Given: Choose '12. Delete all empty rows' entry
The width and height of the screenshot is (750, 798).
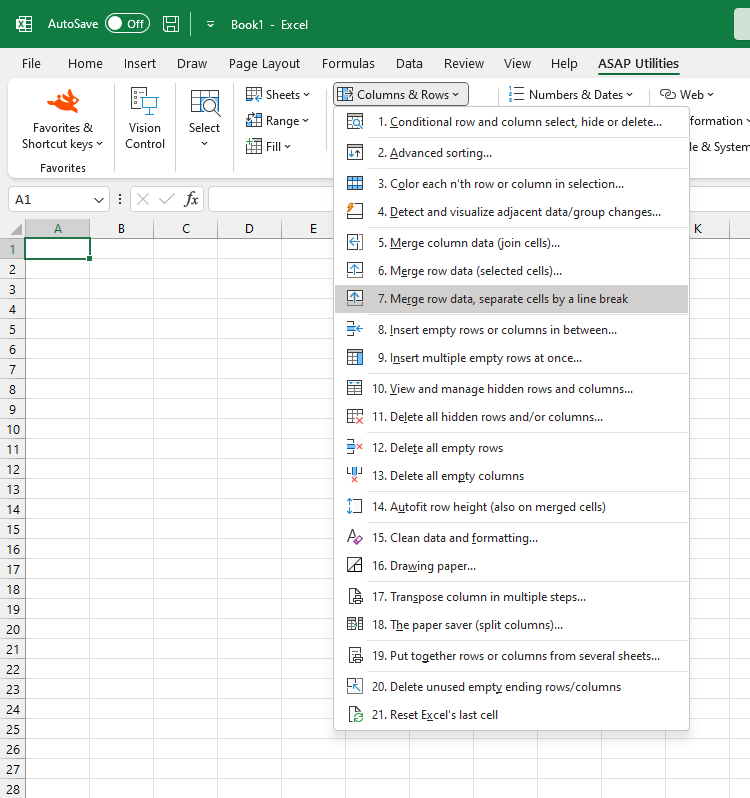Looking at the screenshot, I should coord(511,448).
